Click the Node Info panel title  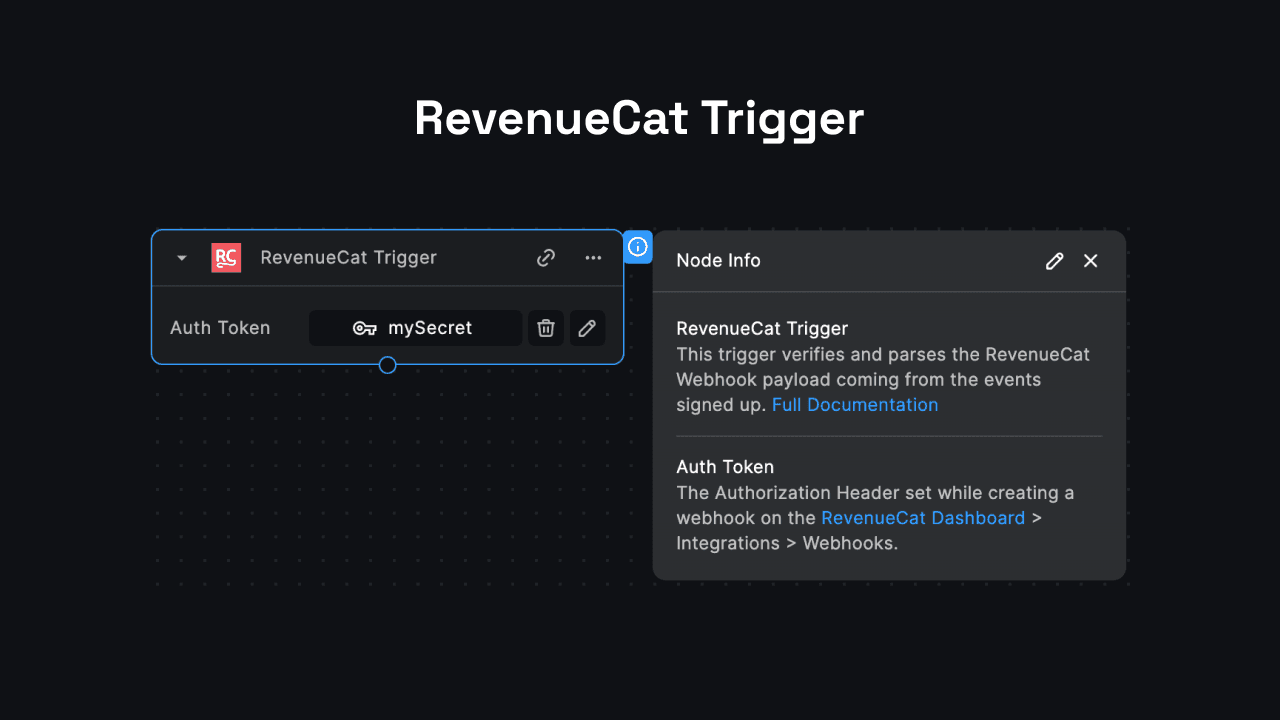coord(718,261)
